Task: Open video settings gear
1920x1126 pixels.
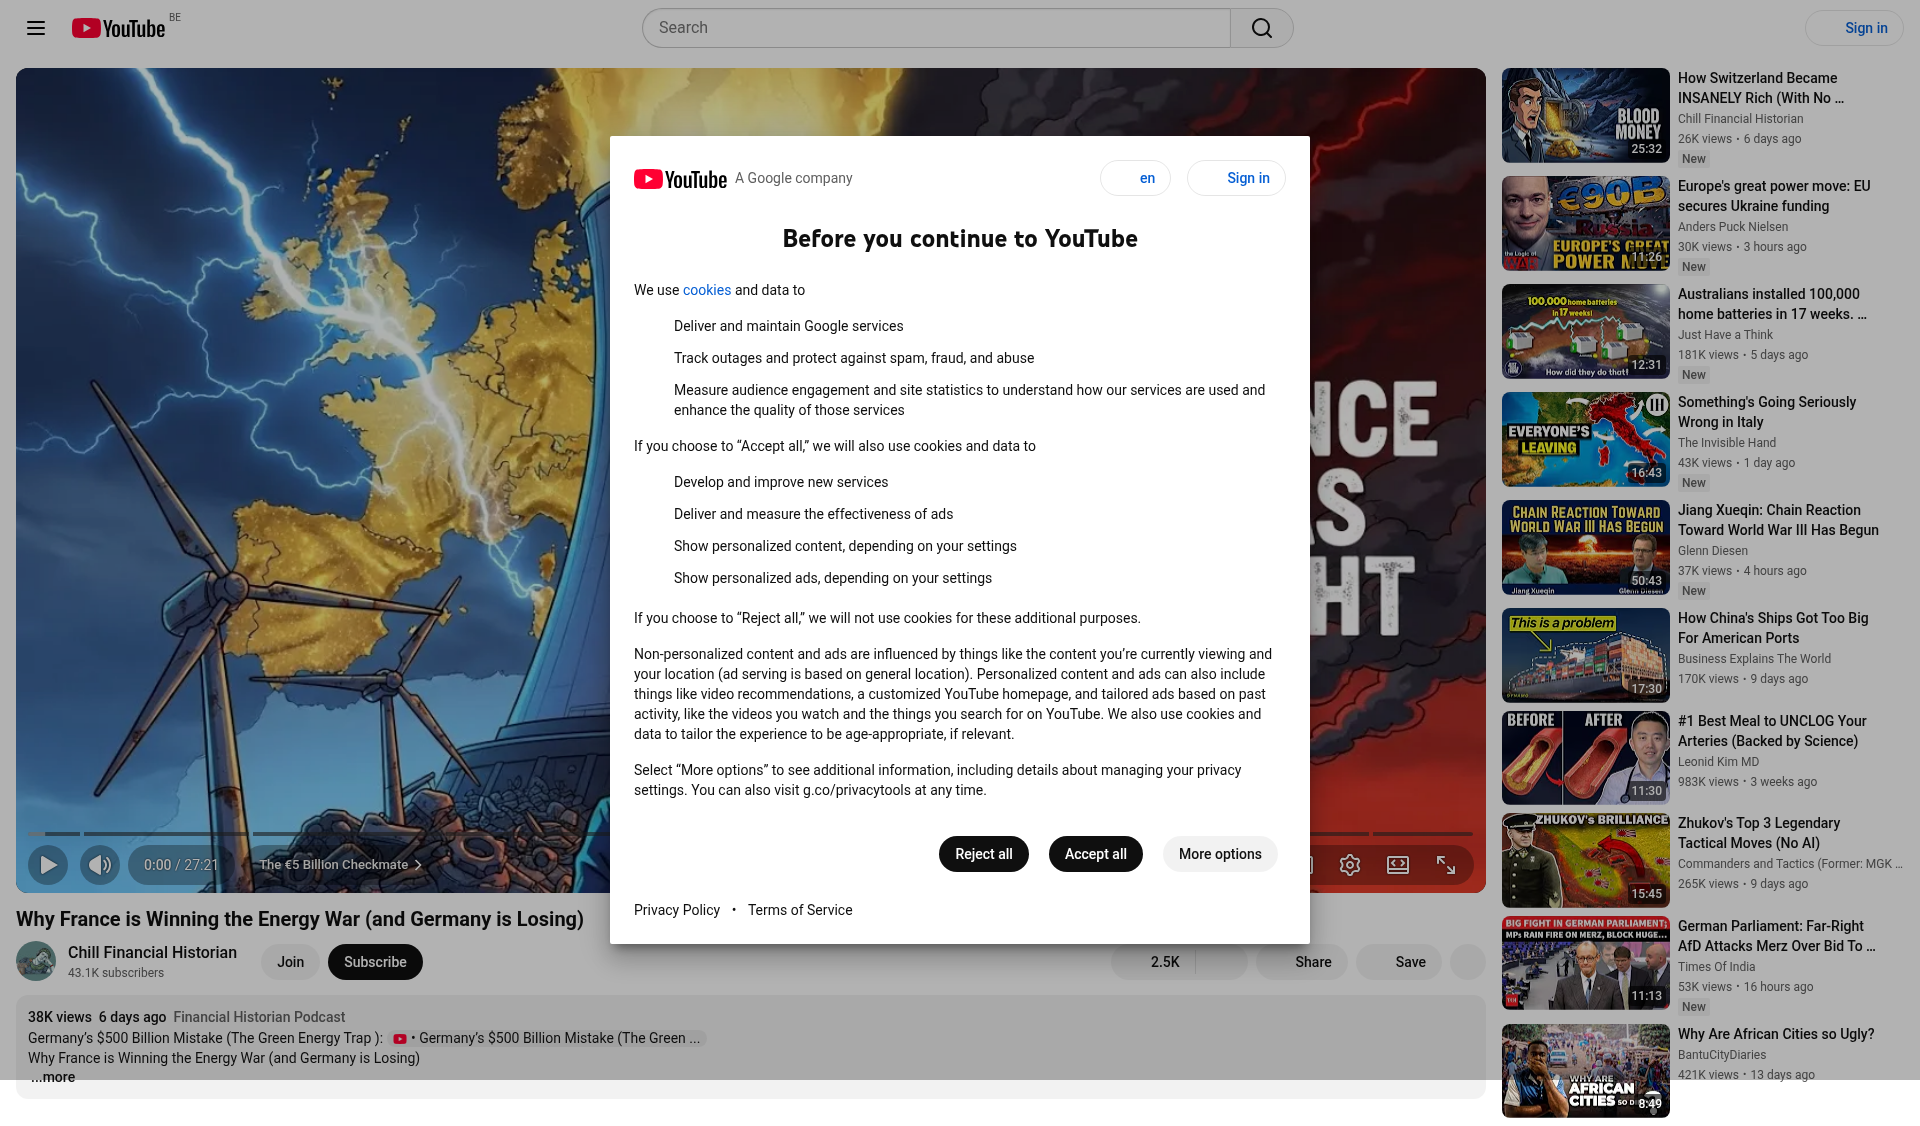Action: coord(1349,865)
